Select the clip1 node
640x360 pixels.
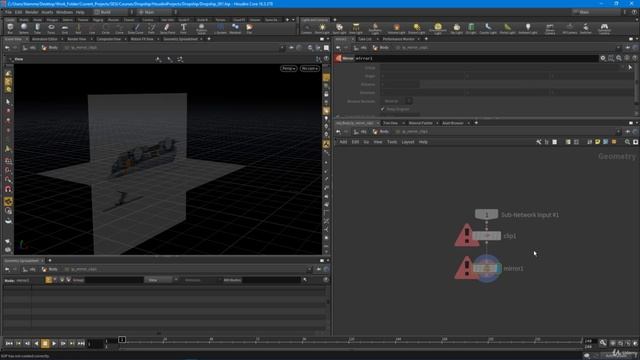tap(487, 236)
